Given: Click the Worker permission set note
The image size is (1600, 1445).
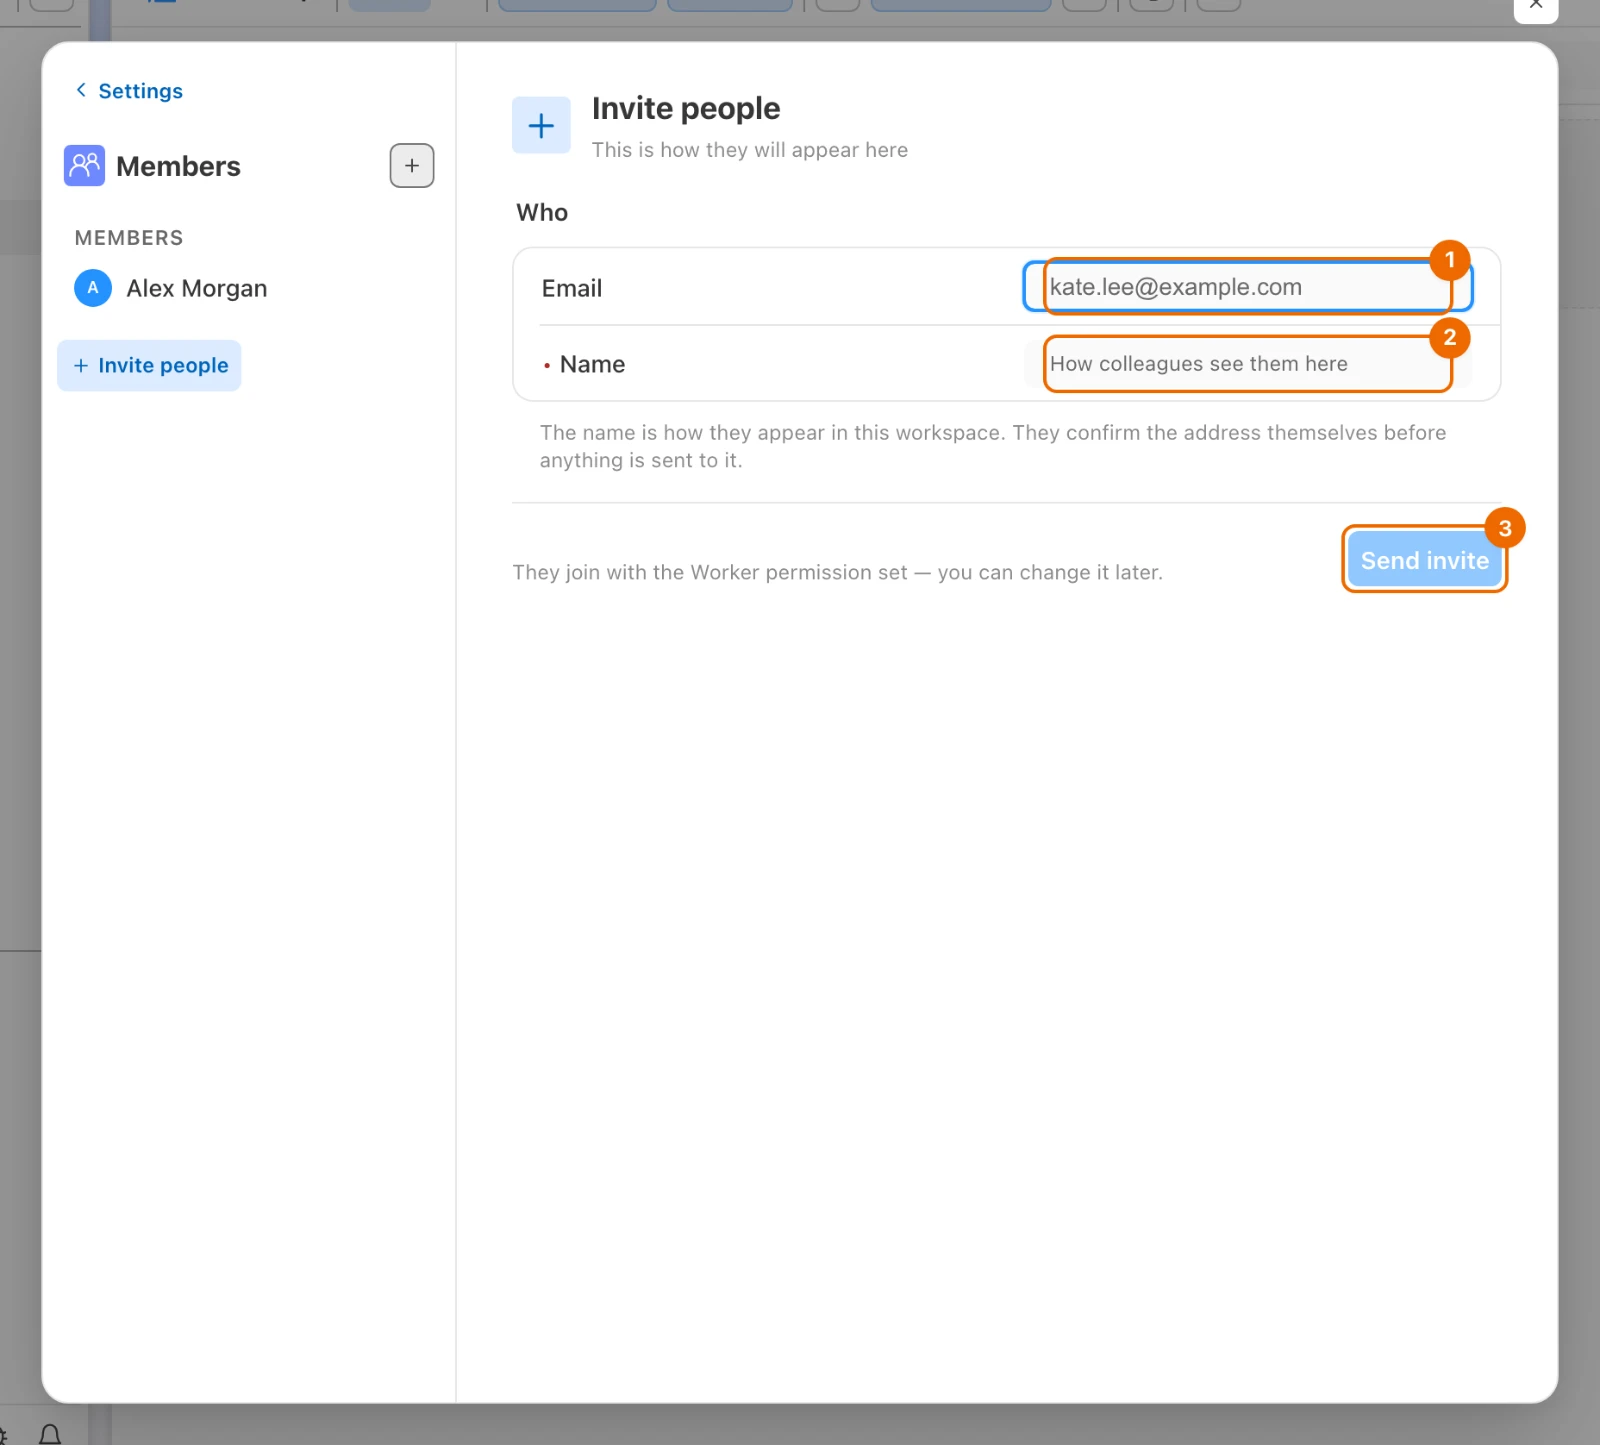Looking at the screenshot, I should click(838, 573).
